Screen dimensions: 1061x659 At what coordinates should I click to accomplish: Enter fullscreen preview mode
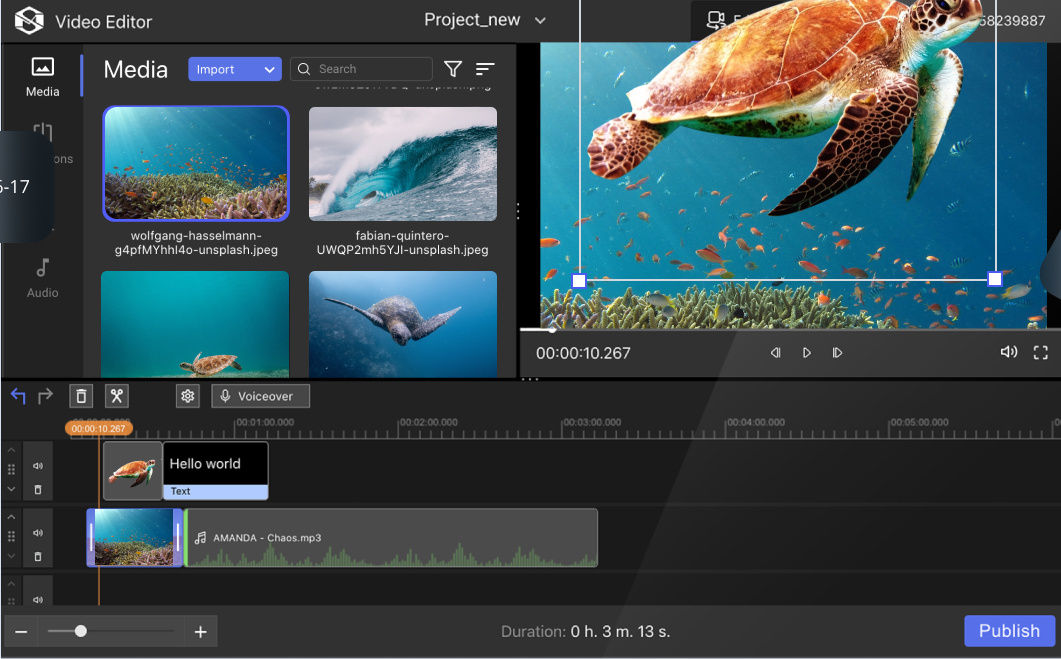click(x=1040, y=353)
